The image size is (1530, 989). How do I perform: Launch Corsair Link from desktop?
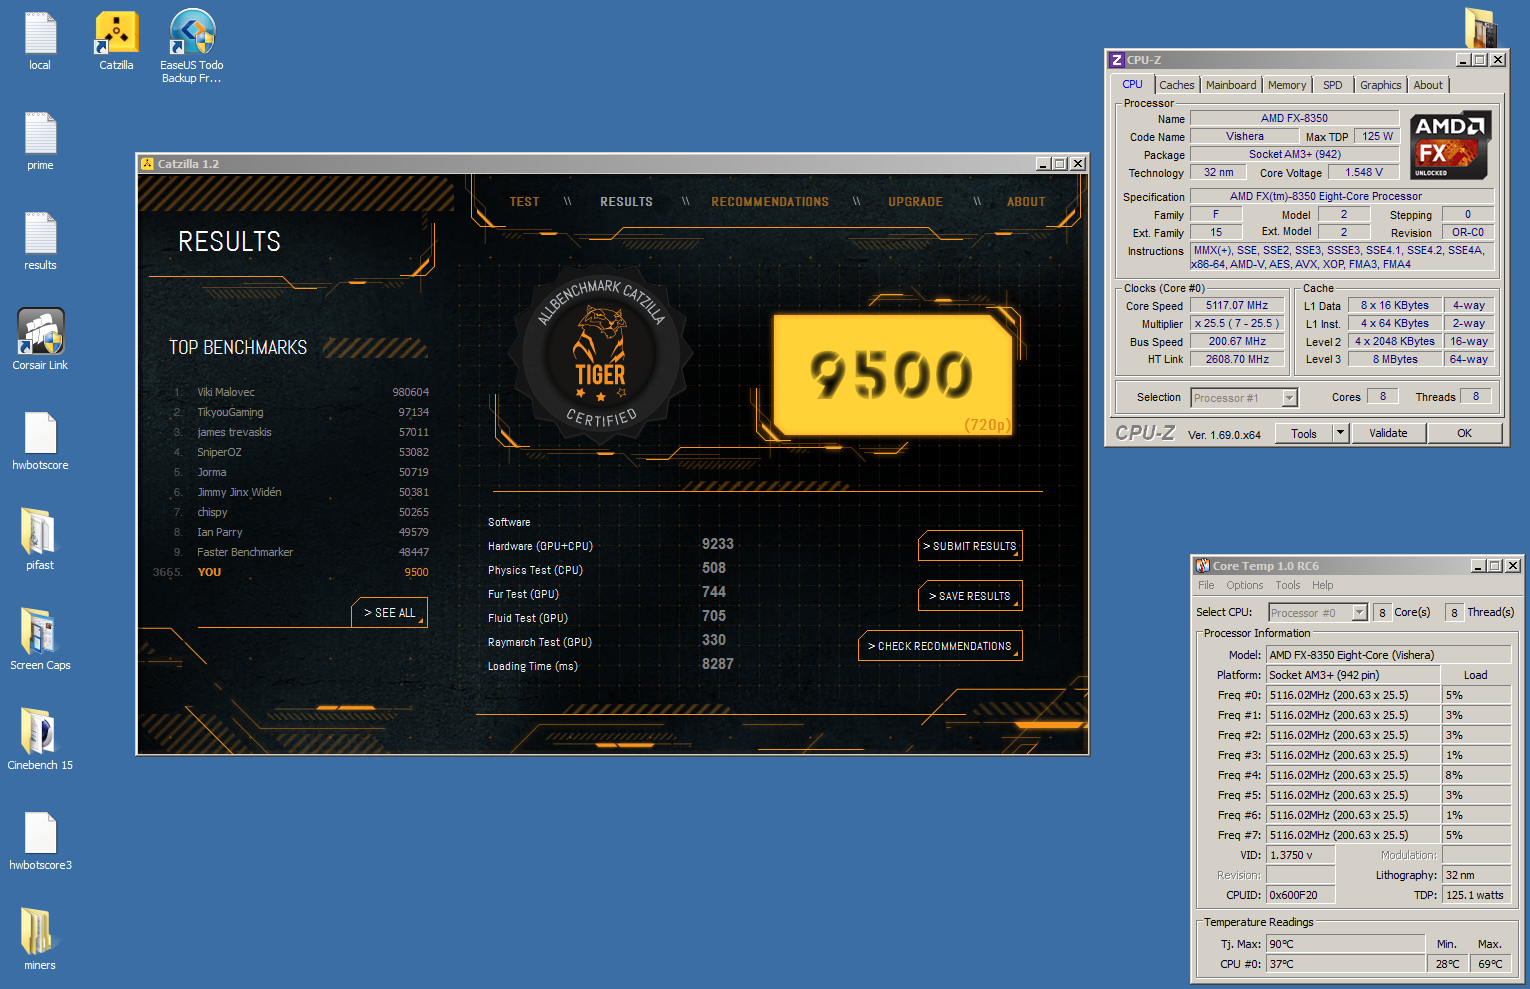coord(40,340)
